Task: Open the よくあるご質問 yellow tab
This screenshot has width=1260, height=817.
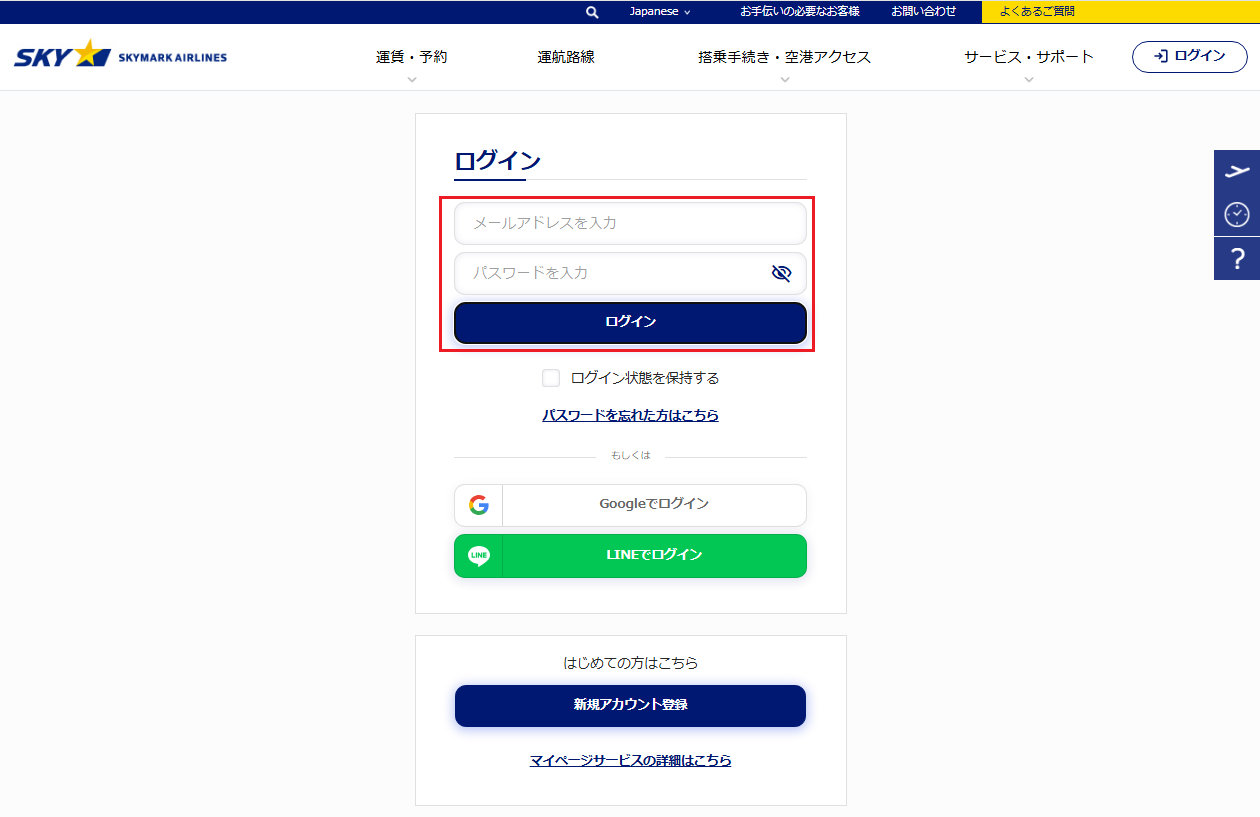Action: [x=1036, y=12]
